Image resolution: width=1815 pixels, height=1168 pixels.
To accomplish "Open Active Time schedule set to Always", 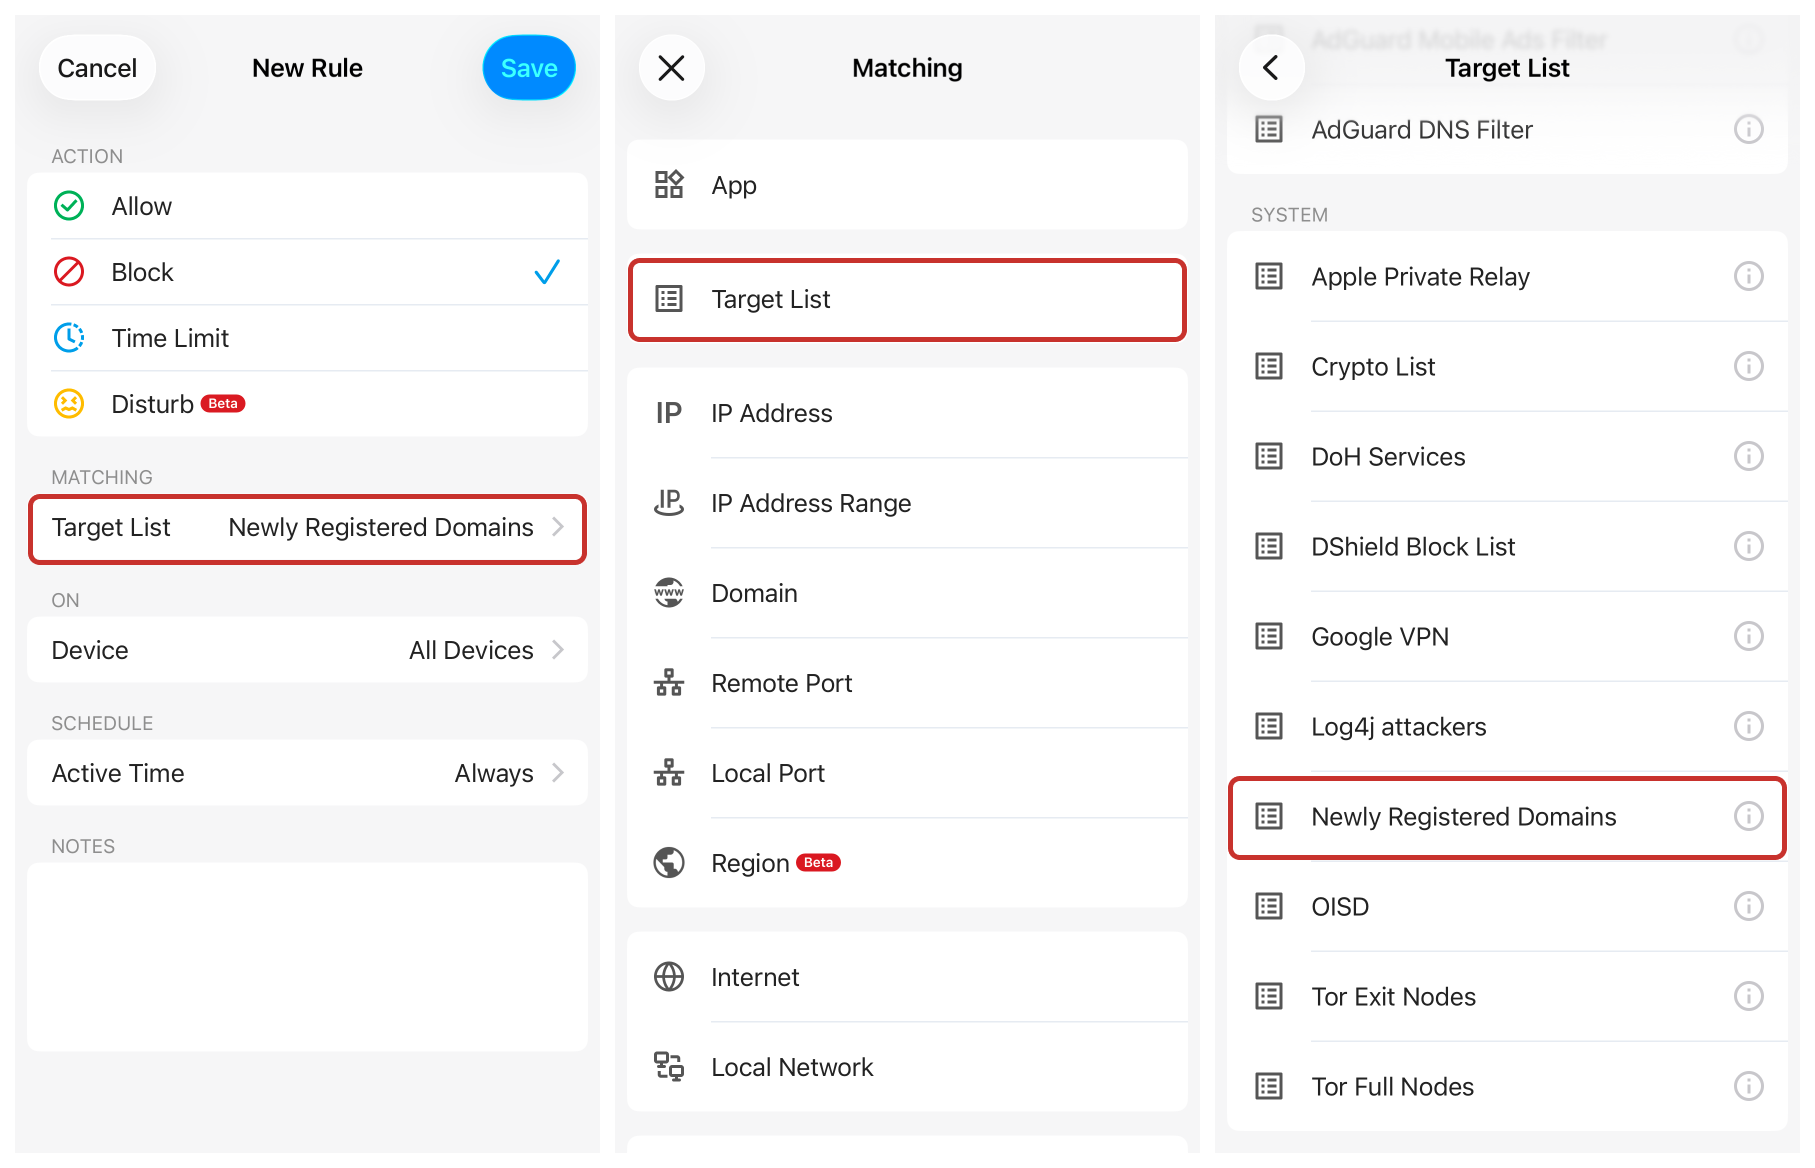I will pyautogui.click(x=307, y=773).
